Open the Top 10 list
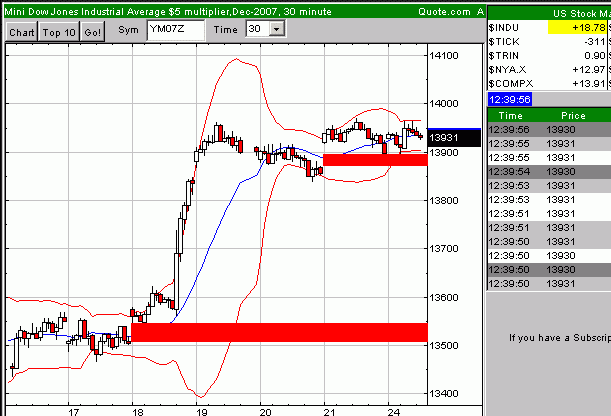The image size is (611, 416). click(x=59, y=32)
